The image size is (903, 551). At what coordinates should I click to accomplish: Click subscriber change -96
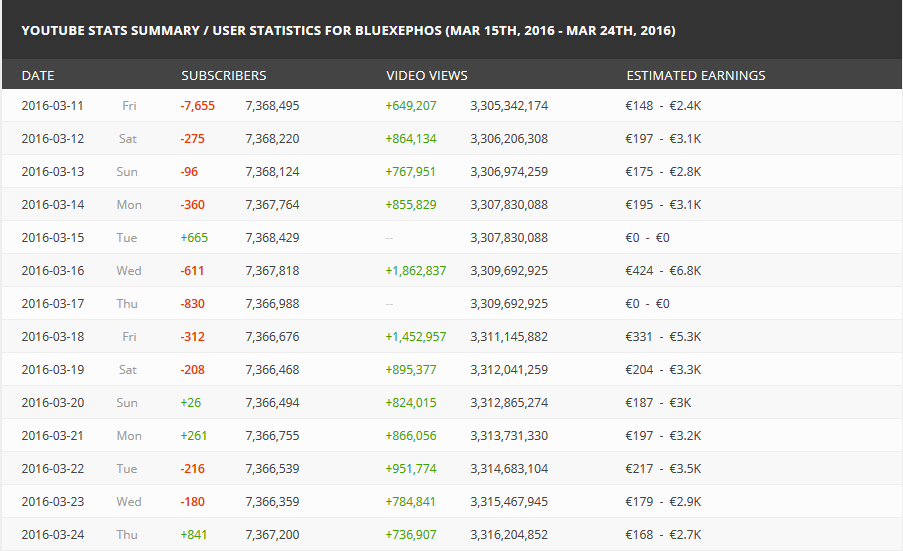(189, 172)
